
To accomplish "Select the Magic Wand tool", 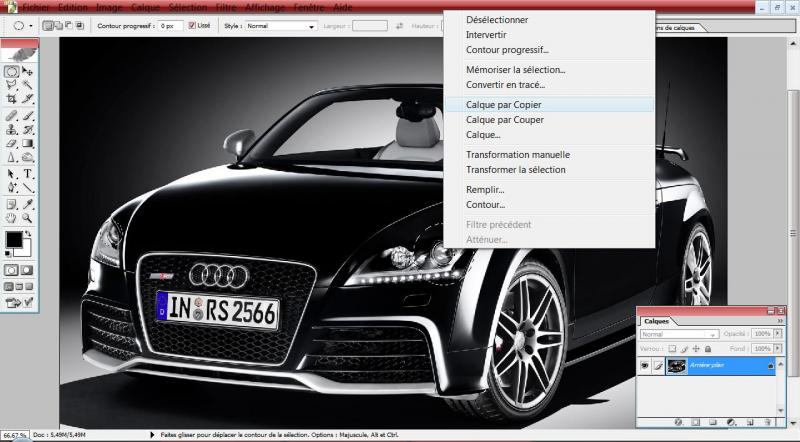I will point(28,85).
